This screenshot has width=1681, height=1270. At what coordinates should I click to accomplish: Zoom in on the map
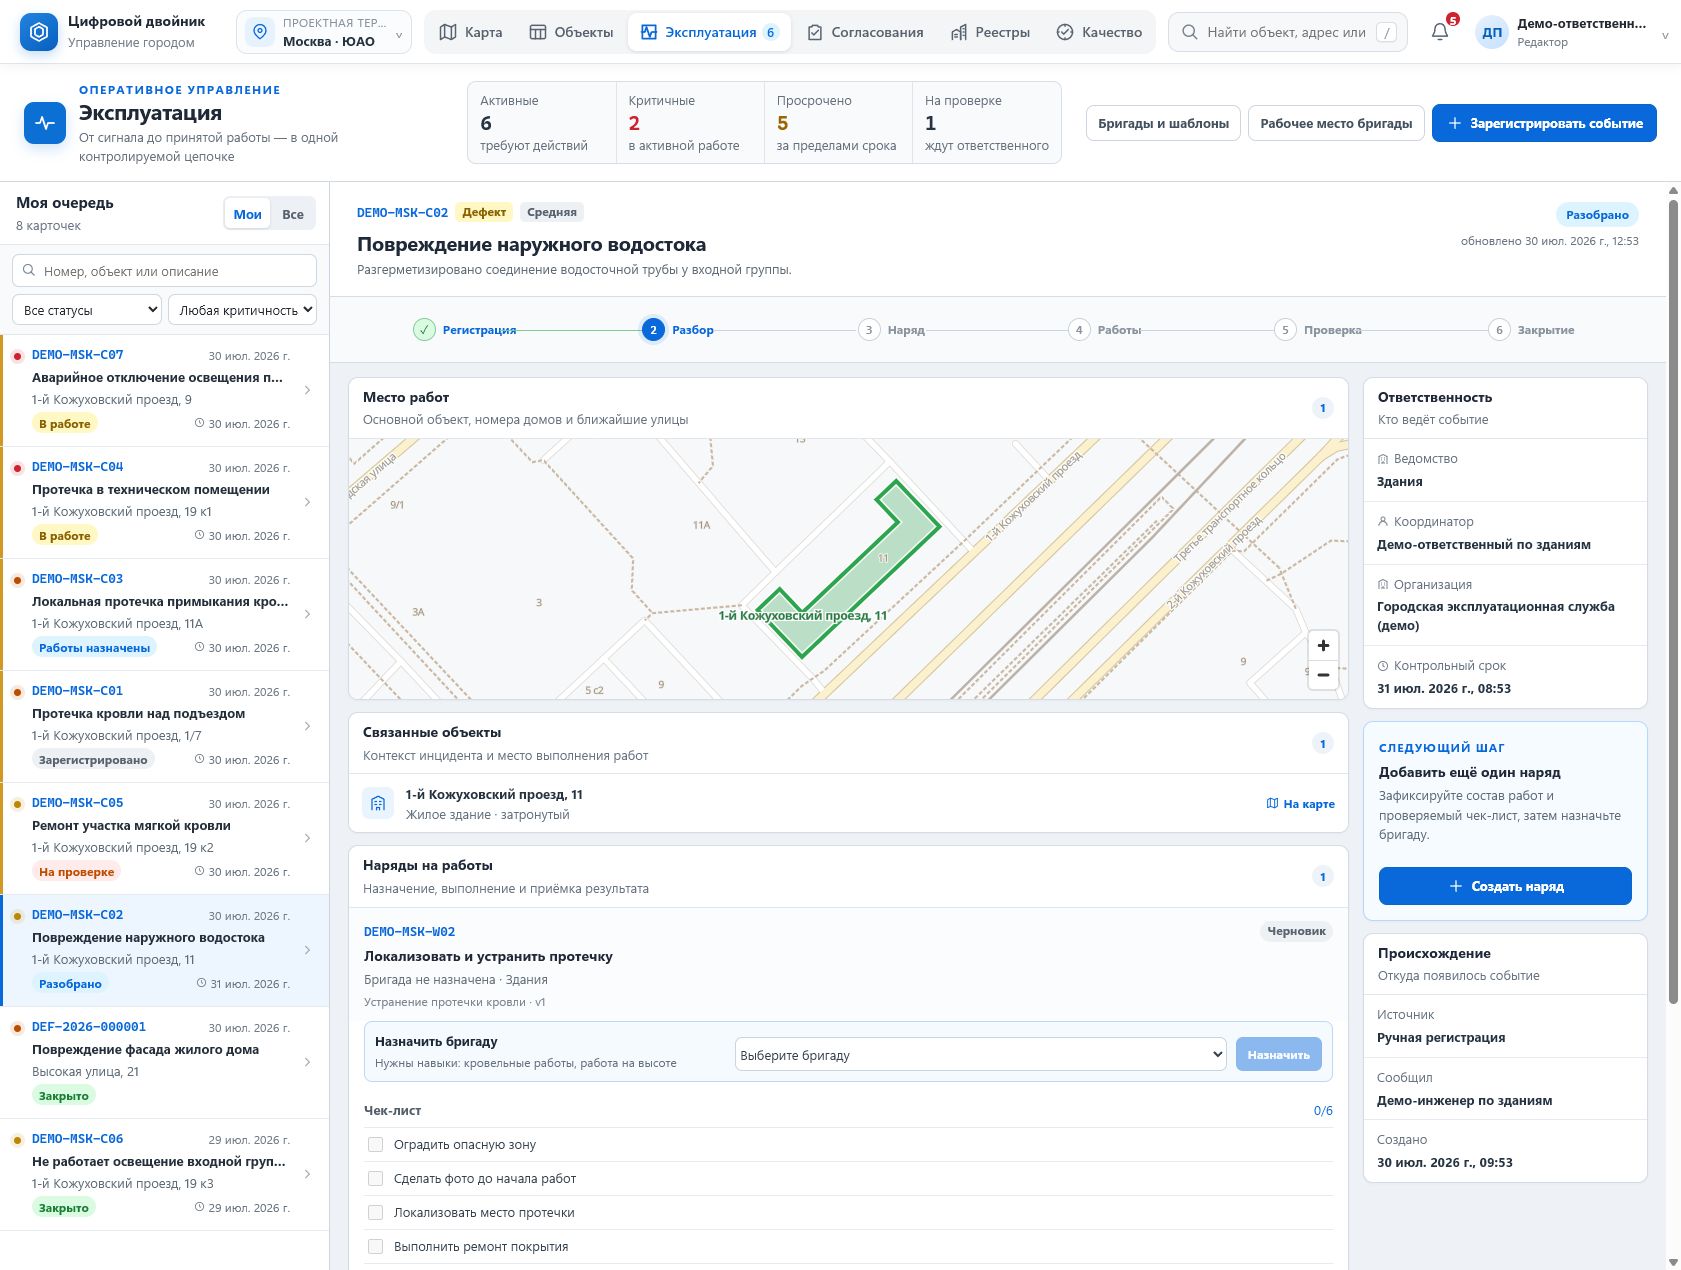pyautogui.click(x=1323, y=645)
